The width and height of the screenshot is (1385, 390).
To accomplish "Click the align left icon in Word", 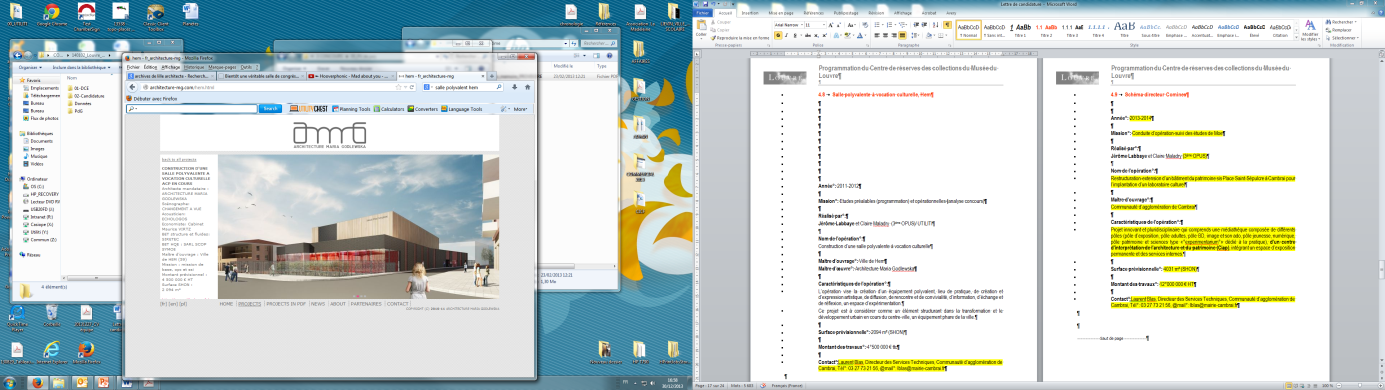I will click(x=877, y=35).
